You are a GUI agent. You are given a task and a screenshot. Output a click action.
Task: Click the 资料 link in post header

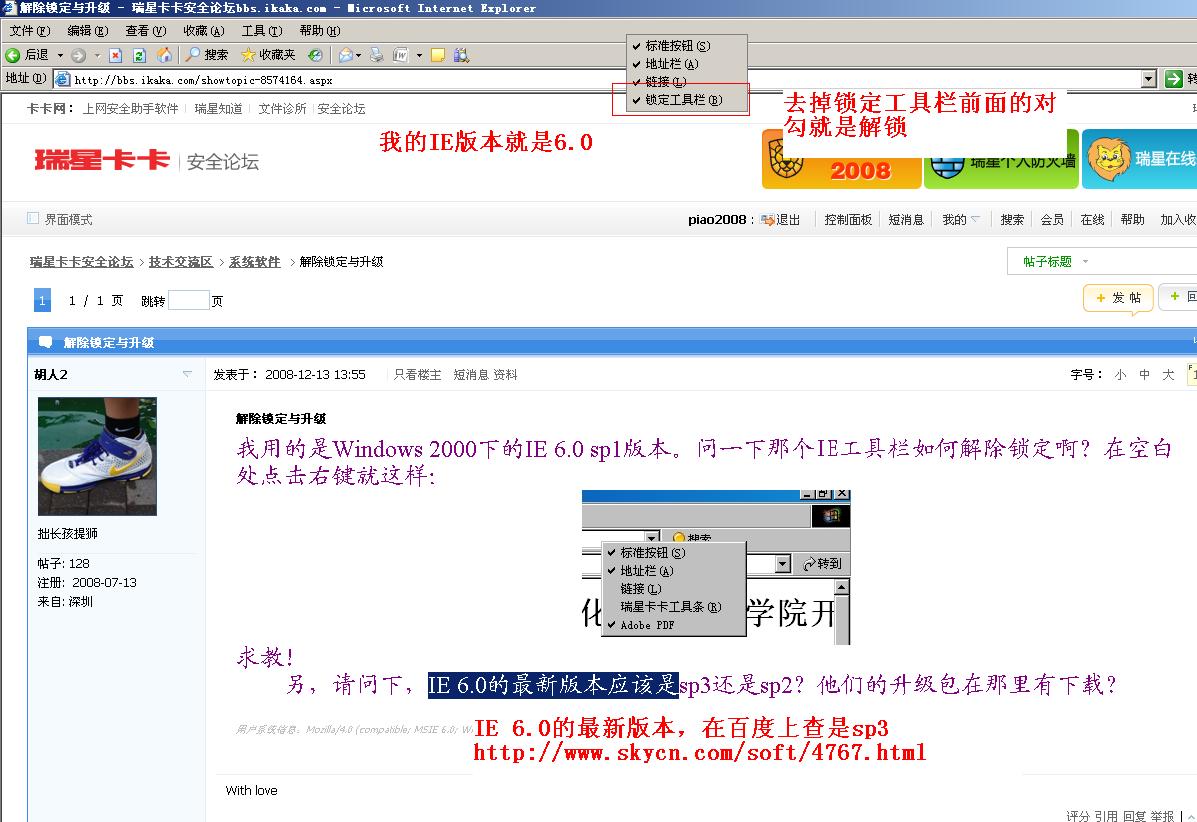[505, 375]
